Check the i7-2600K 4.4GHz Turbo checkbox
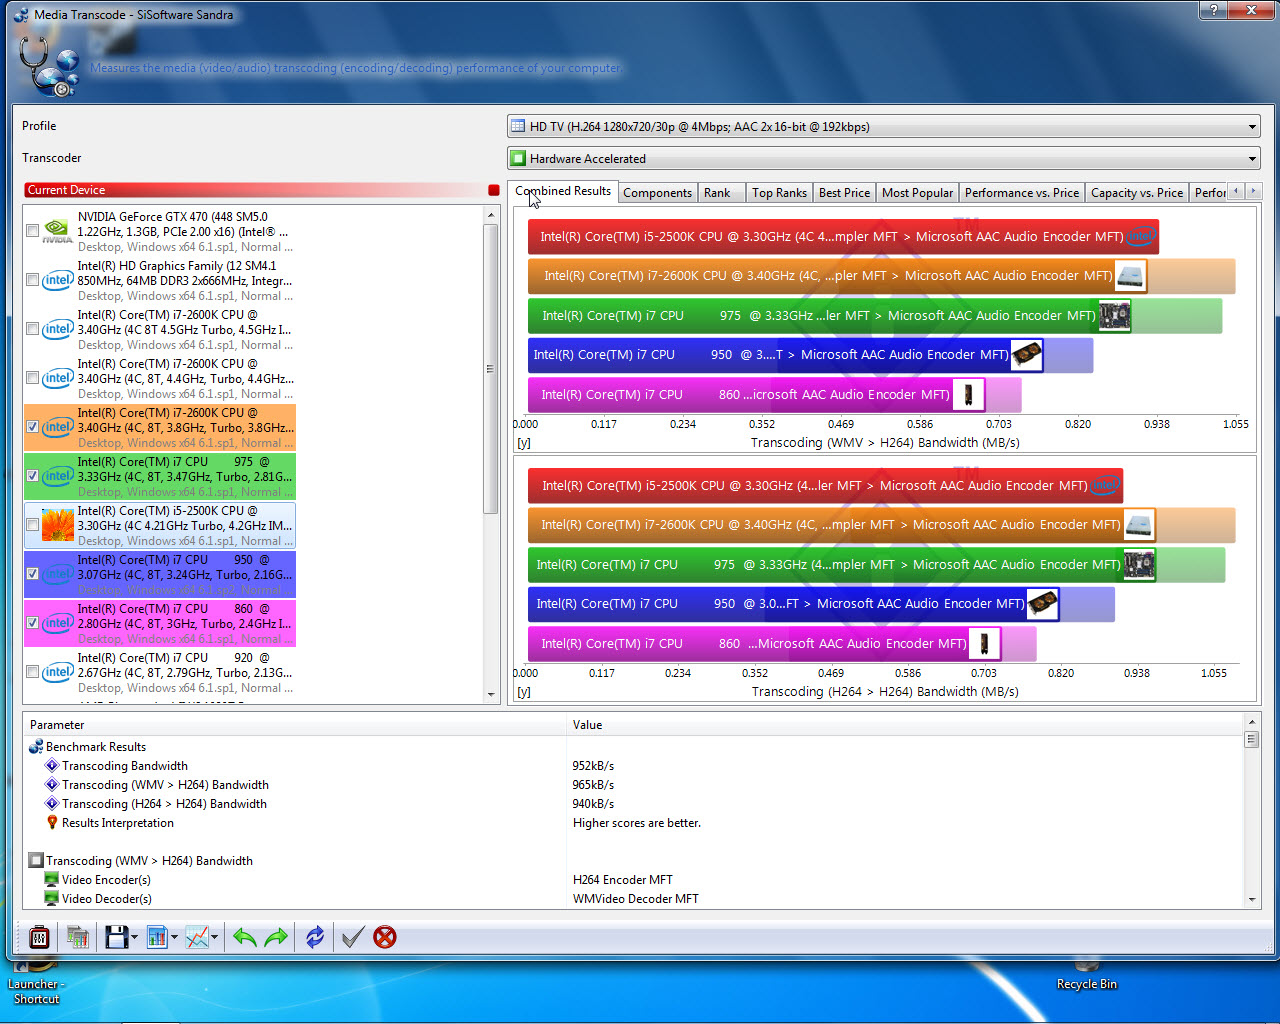1280x1024 pixels. point(32,378)
